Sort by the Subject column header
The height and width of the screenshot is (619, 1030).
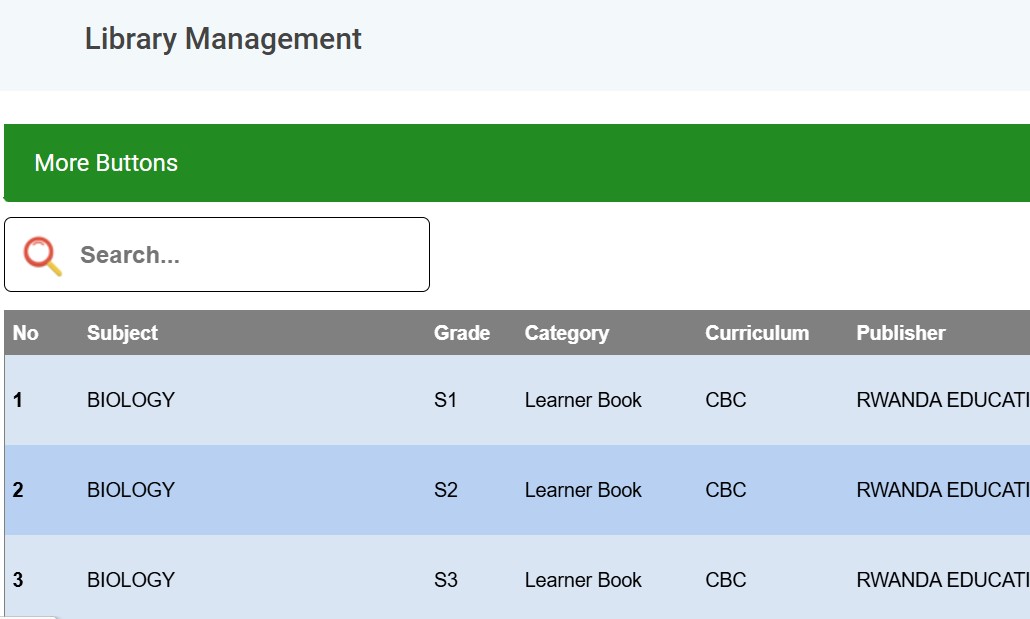pyautogui.click(x=122, y=333)
